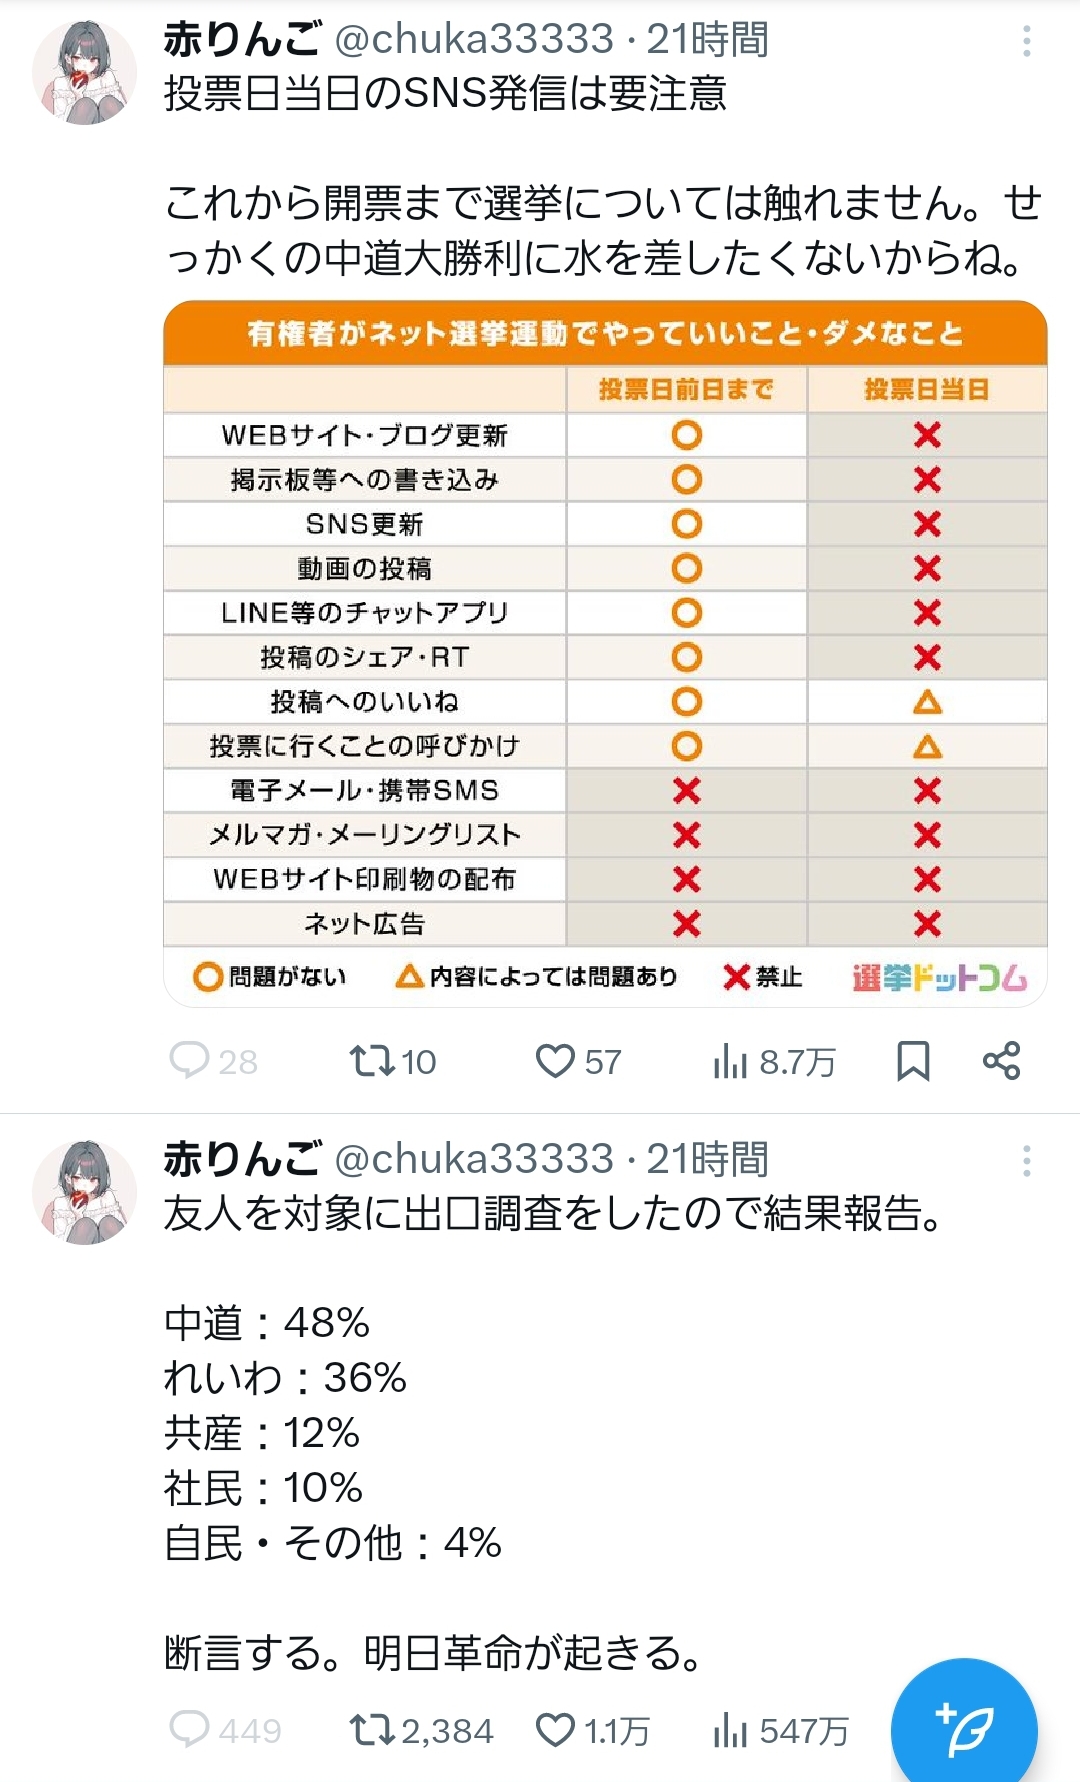This screenshot has width=1080, height=1782.
Task: Open profile avatar on first tweet
Action: [84, 72]
